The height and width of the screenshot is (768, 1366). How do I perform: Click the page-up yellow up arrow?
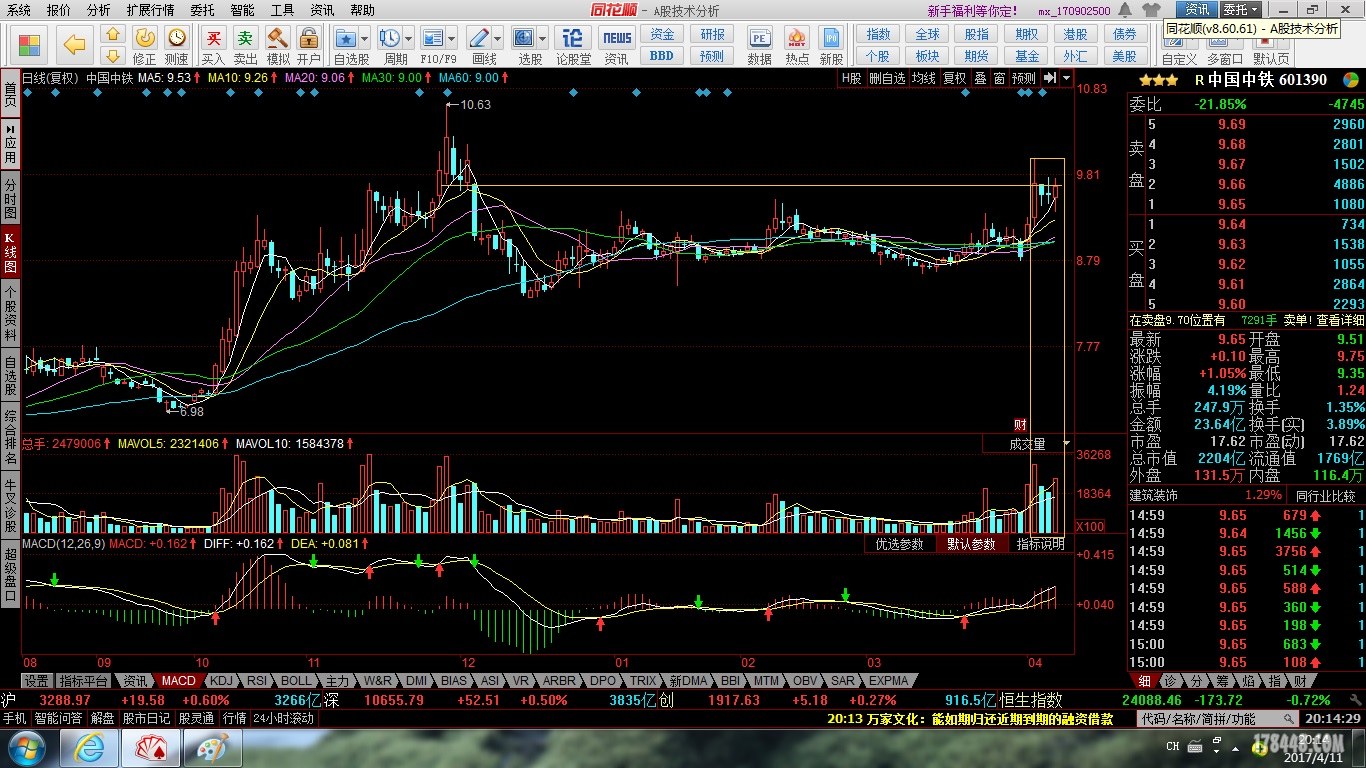(113, 35)
